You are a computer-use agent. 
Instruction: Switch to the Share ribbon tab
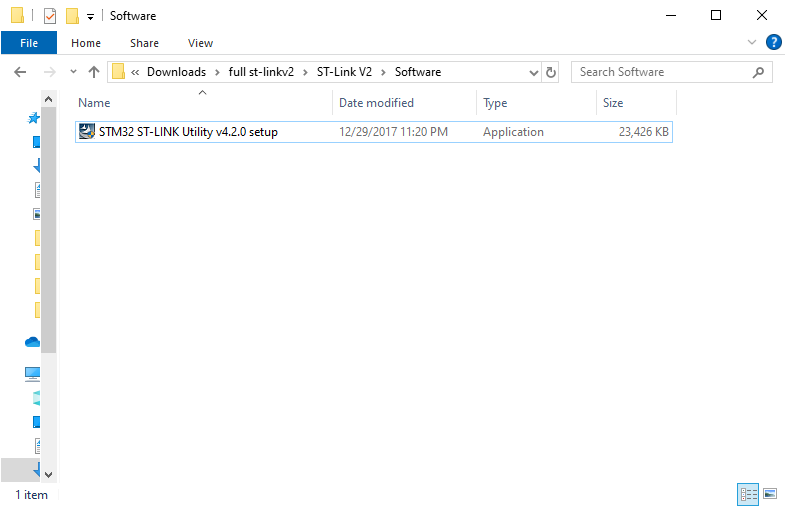(x=144, y=43)
